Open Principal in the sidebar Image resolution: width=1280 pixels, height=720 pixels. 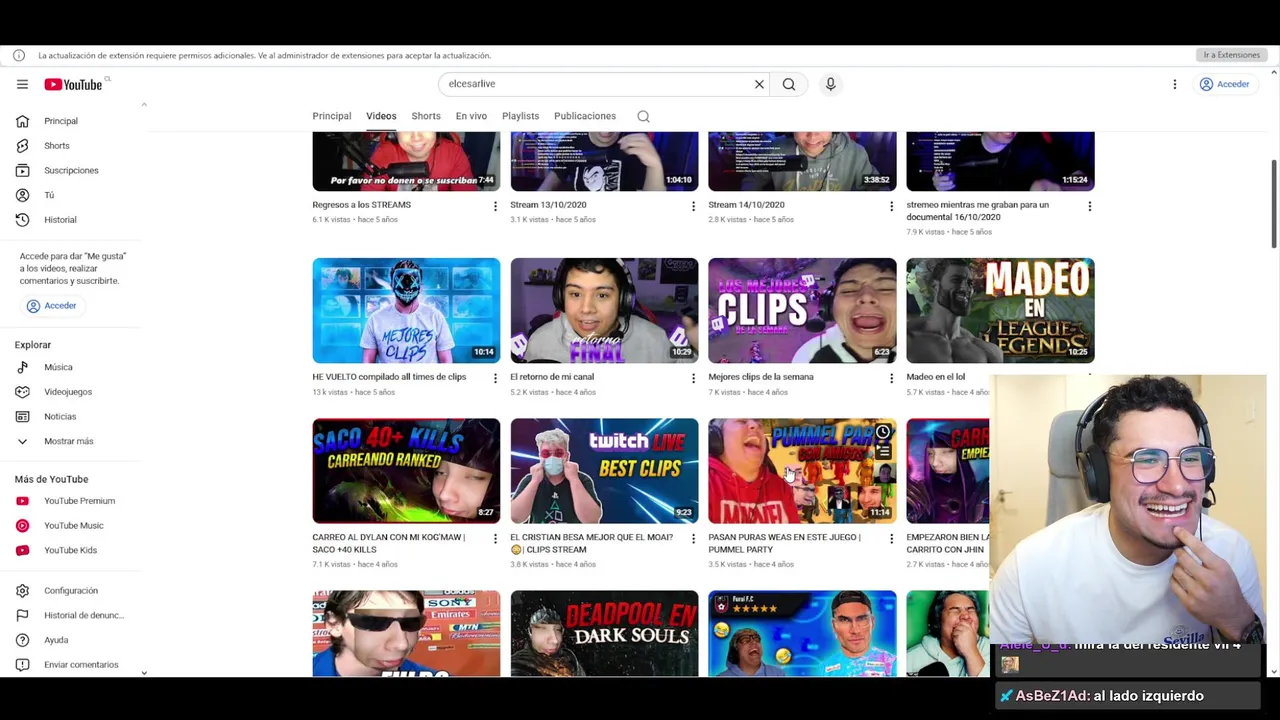tap(72, 121)
